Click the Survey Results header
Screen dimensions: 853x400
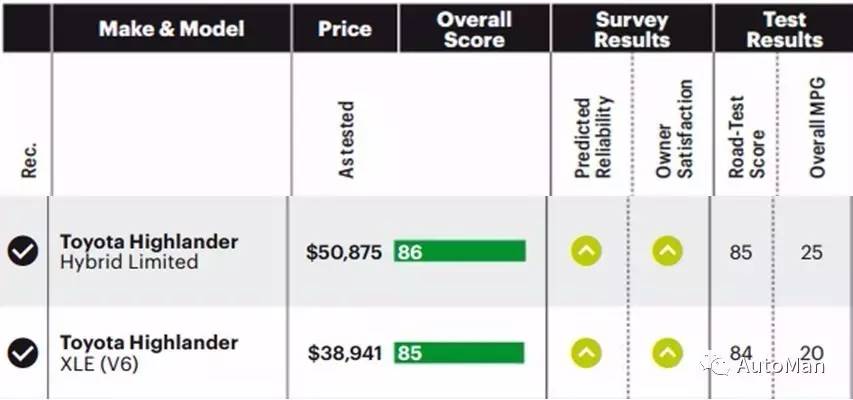point(632,28)
